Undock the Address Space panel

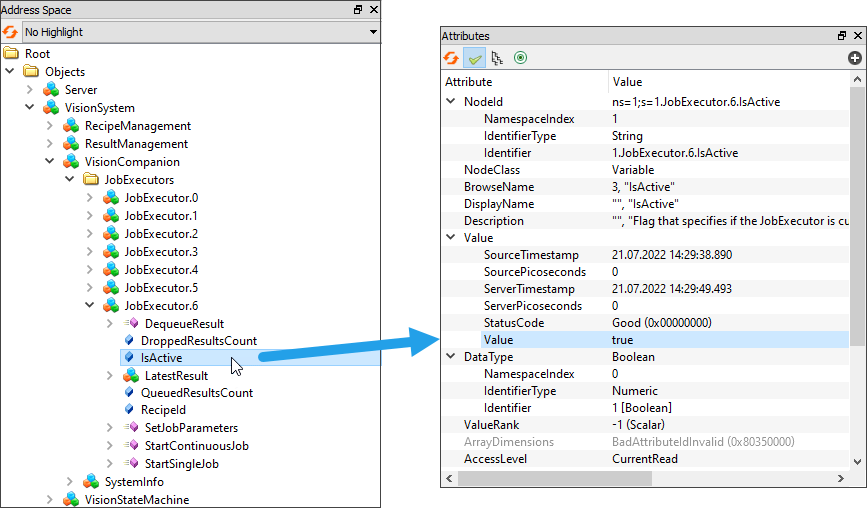[359, 9]
